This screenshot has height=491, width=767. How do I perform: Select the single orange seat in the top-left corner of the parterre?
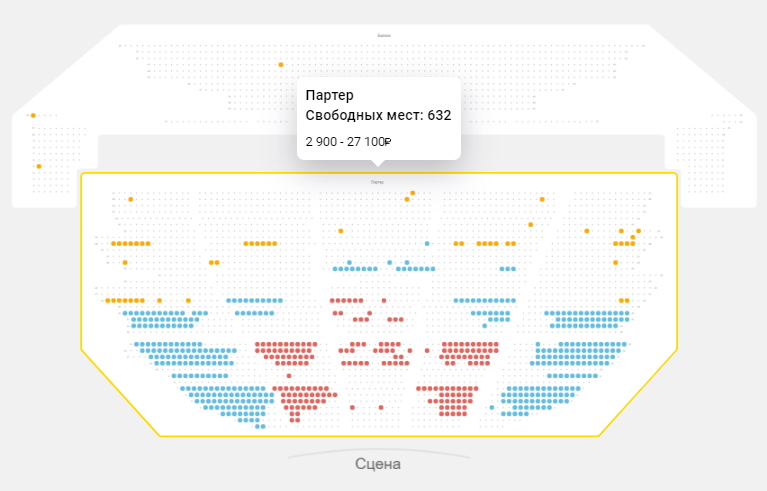(x=130, y=199)
